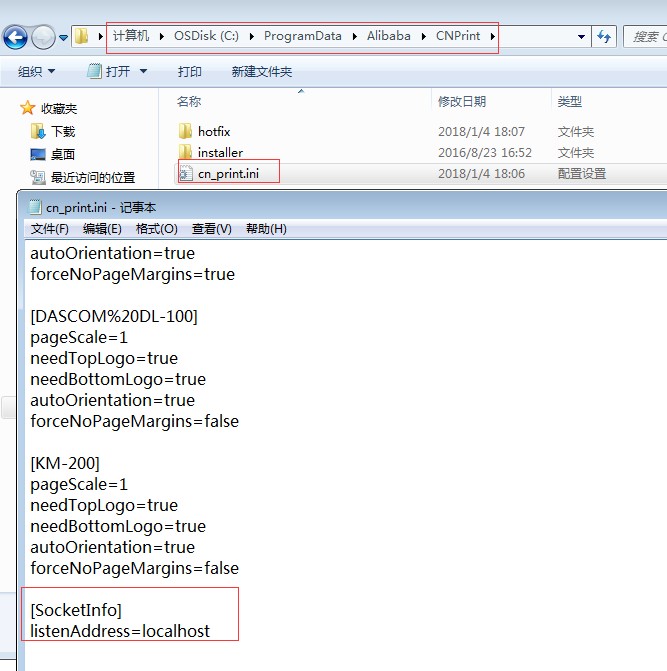Click the Notepad title bar cn_print.ini - 记事本
Image resolution: width=667 pixels, height=671 pixels.
click(101, 208)
